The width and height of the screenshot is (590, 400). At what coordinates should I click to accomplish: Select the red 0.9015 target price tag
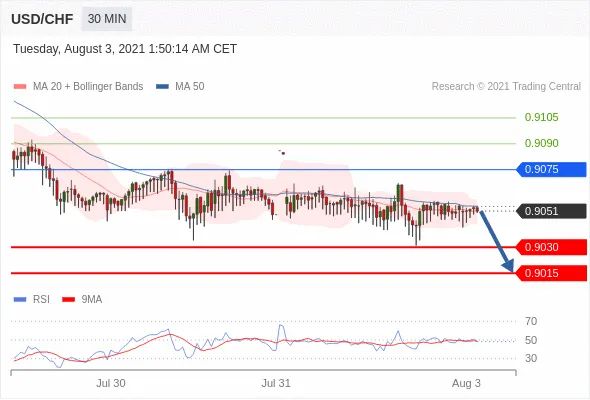(x=552, y=273)
